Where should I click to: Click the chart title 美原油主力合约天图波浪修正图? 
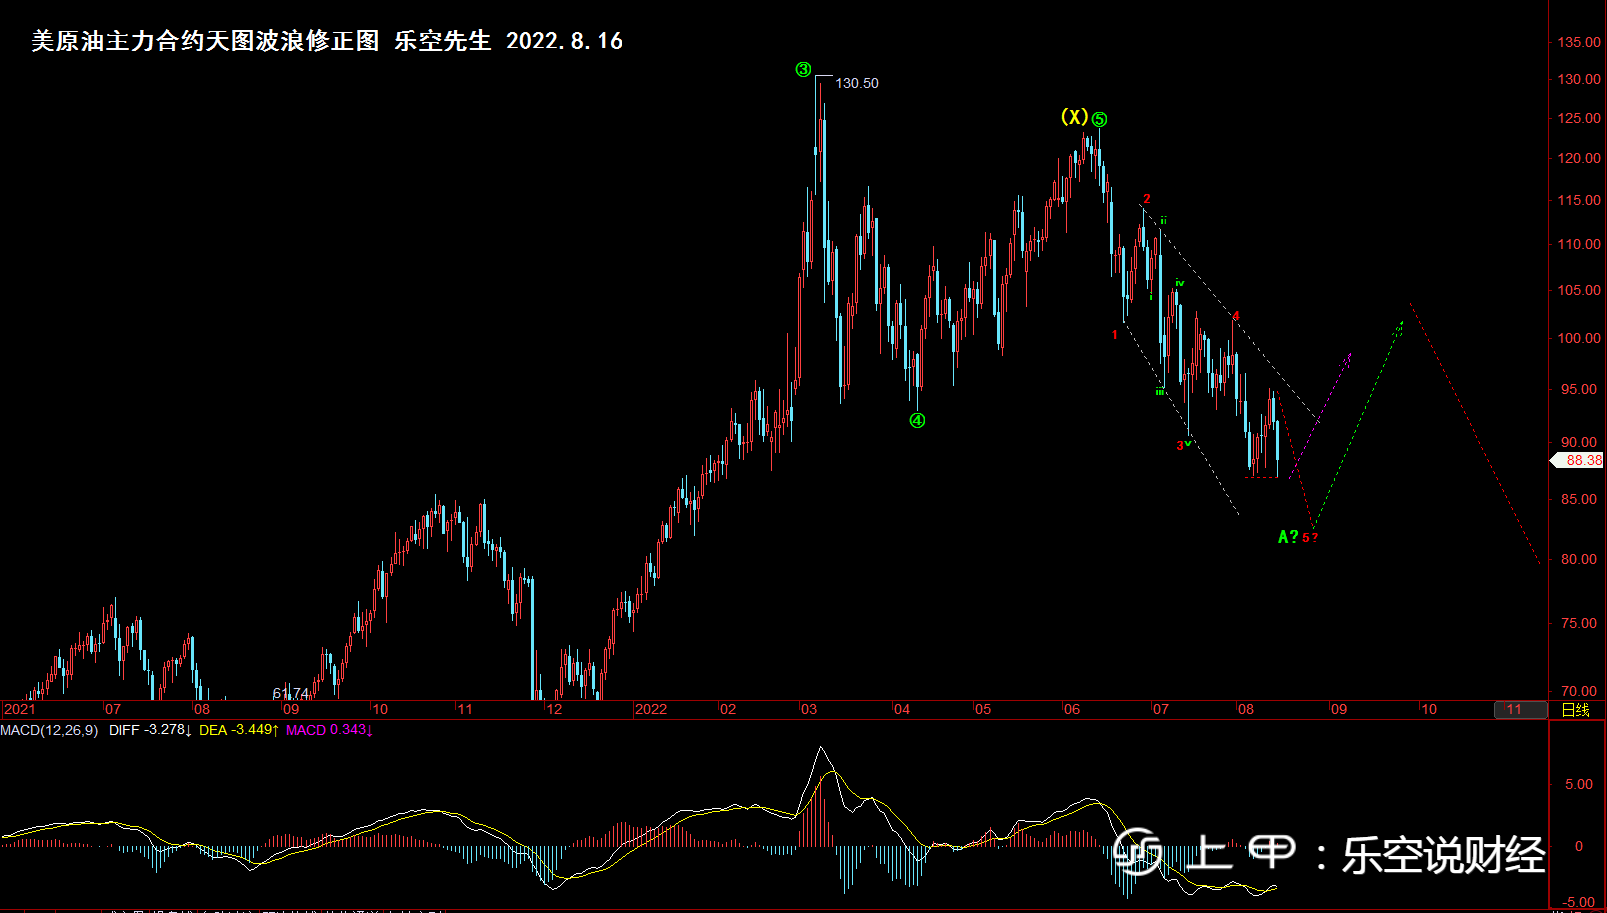[x=205, y=41]
